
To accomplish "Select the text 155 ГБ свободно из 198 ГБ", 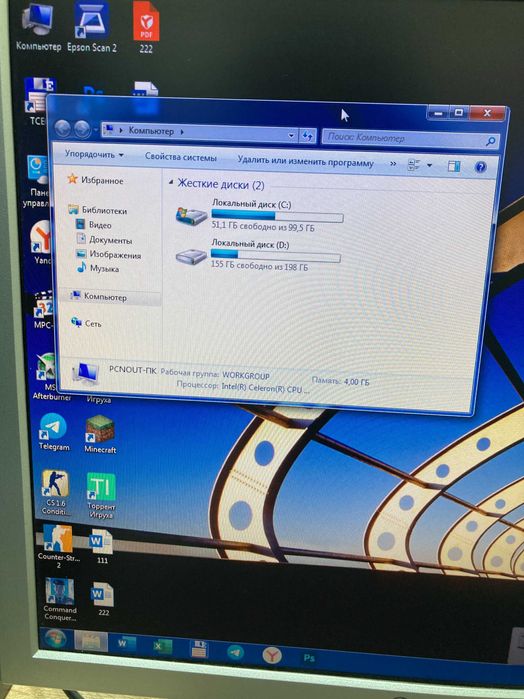I will click(259, 267).
